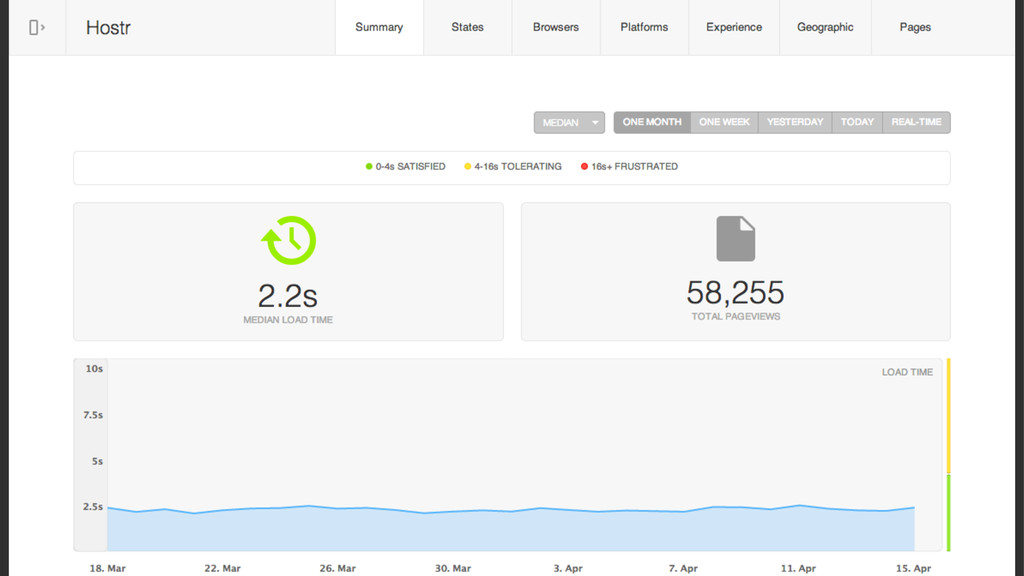The width and height of the screenshot is (1024, 576).
Task: Select the One Week range
Action: coord(724,122)
